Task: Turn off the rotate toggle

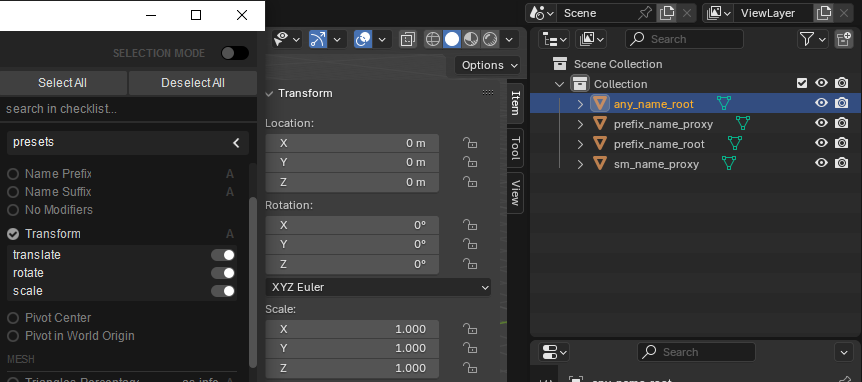Action: tap(223, 273)
